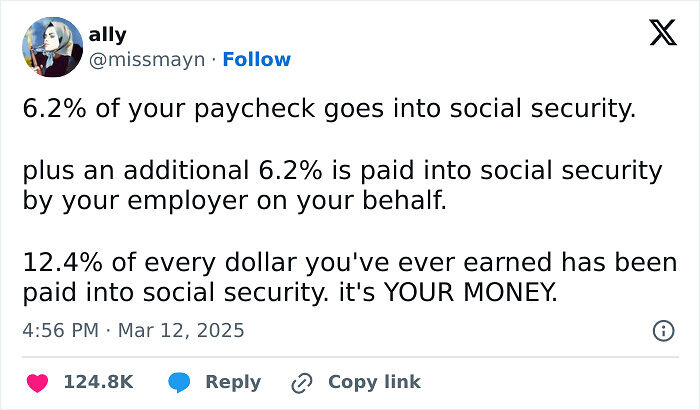Click the Mar 12, 2025 date

[181, 331]
